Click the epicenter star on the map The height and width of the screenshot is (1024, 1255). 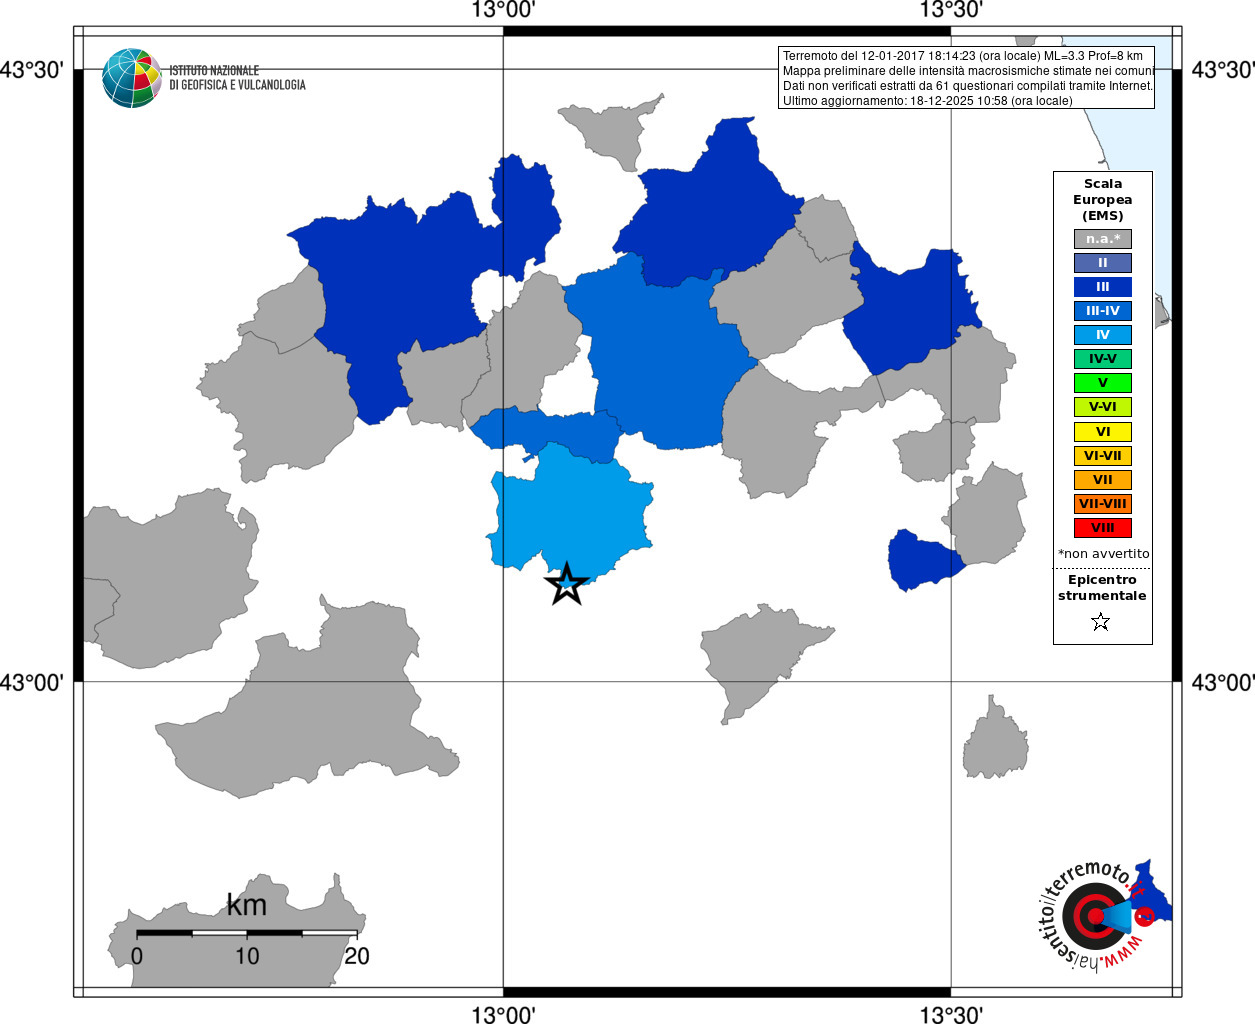point(567,584)
